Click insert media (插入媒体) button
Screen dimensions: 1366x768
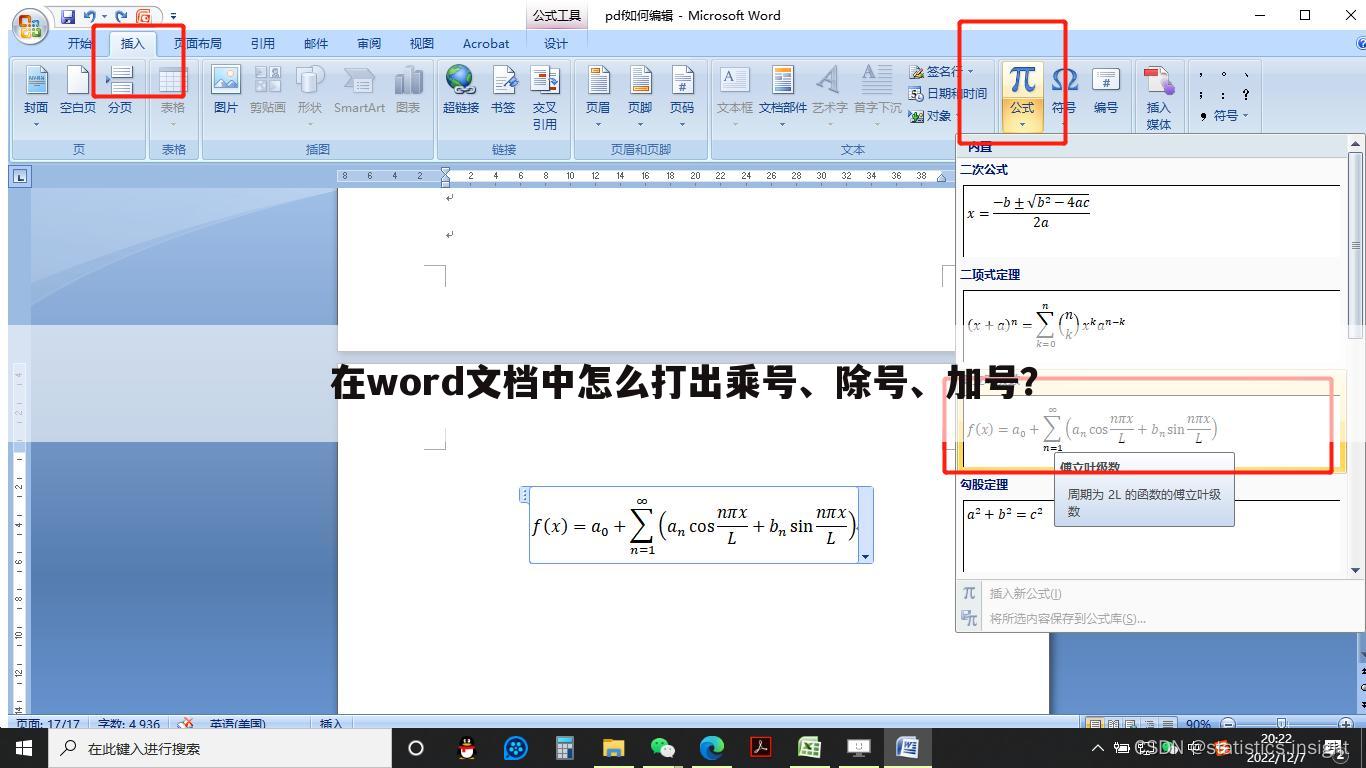click(x=1158, y=98)
